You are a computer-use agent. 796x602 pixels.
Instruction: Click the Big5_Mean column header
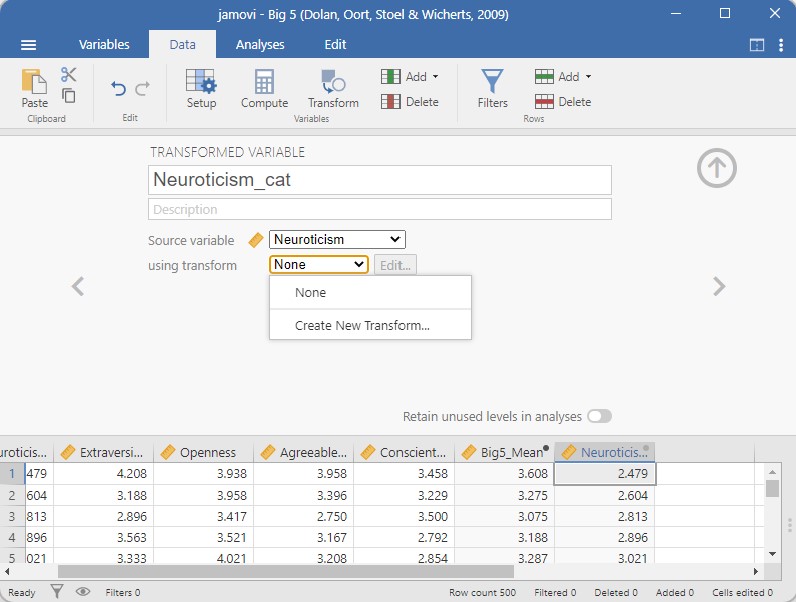pyautogui.click(x=504, y=452)
